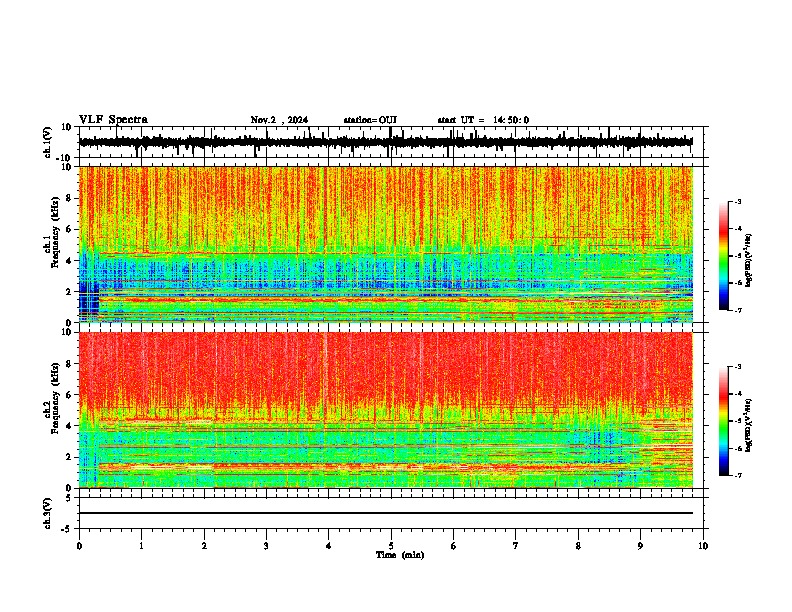Click the "ch.1(V)" waveform axis label
Image resolution: width=792 pixels, height=612 pixels.
point(48,142)
